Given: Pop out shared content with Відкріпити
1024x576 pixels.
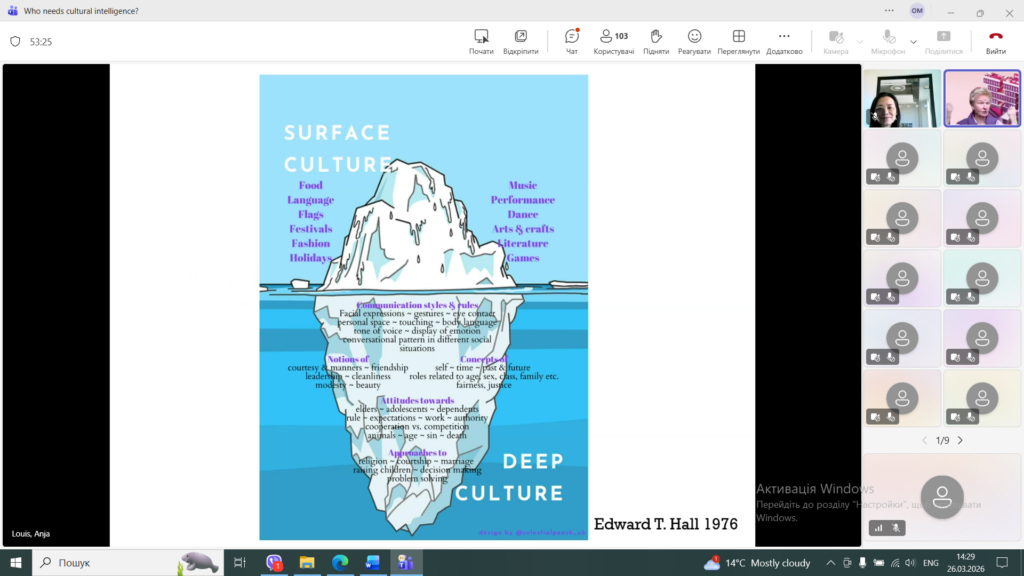Looking at the screenshot, I should point(521,41).
